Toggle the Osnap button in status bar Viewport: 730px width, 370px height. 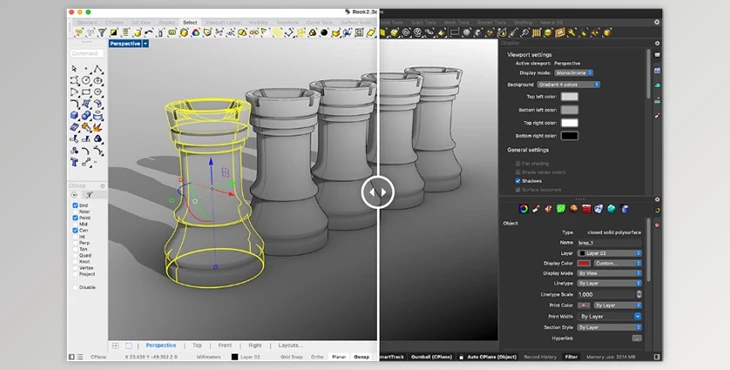361,357
